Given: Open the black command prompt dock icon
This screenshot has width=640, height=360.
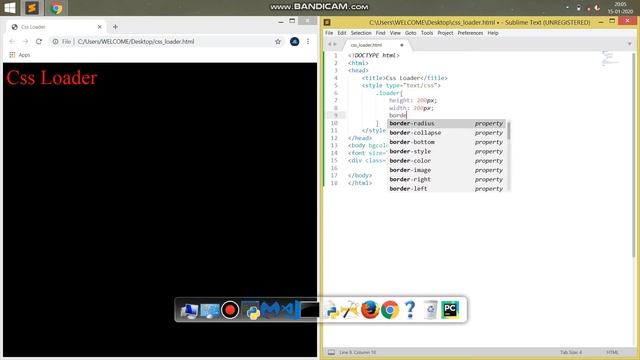Looking at the screenshot, I should tap(310, 310).
